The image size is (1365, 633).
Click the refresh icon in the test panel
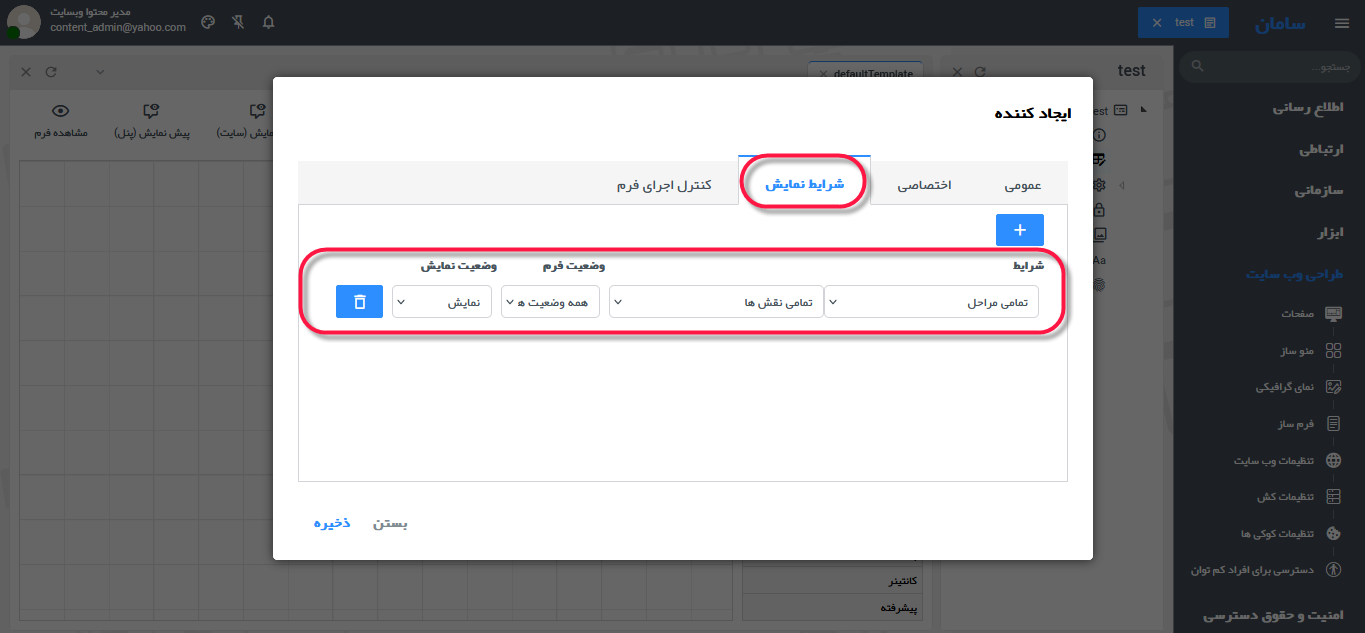click(x=980, y=72)
